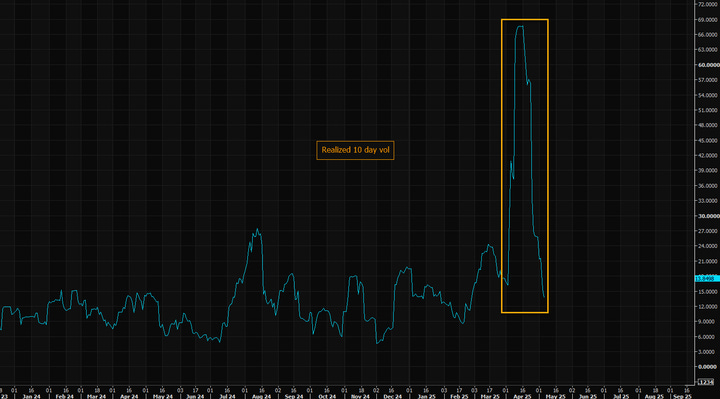Click the Nov 24 month label

click(x=360, y=396)
